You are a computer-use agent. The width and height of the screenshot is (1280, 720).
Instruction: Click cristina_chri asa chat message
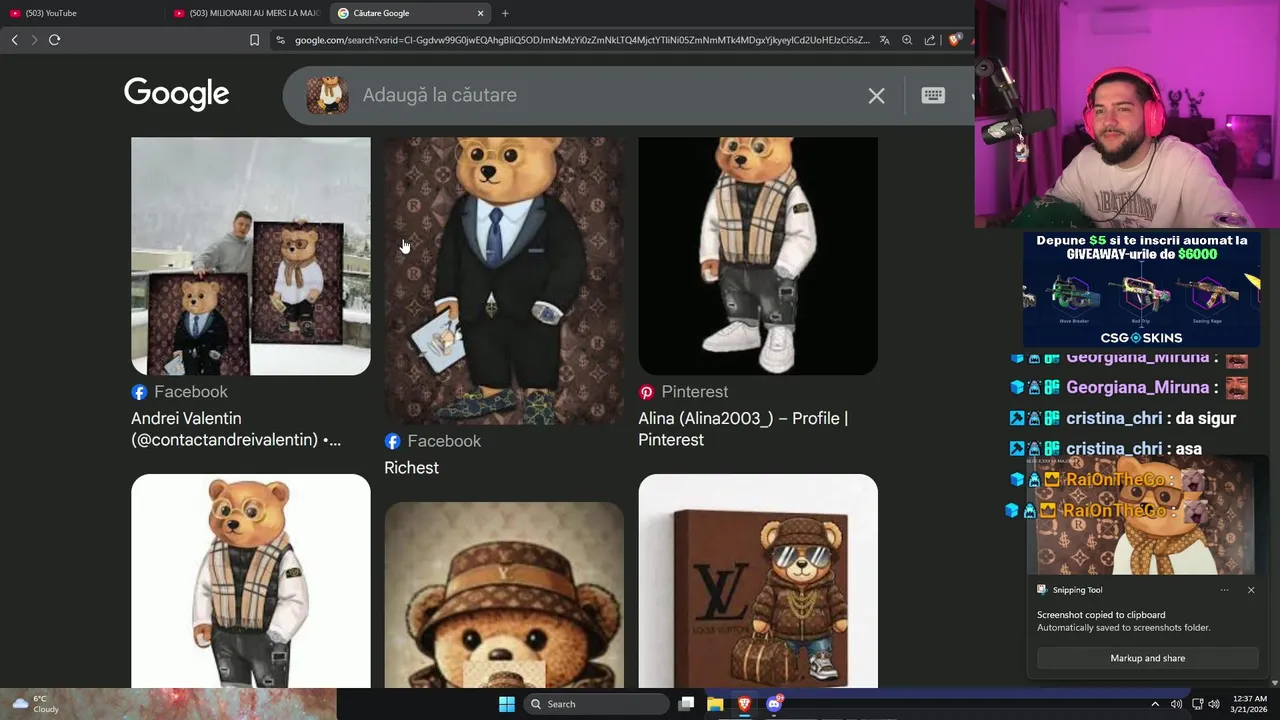tap(1106, 449)
